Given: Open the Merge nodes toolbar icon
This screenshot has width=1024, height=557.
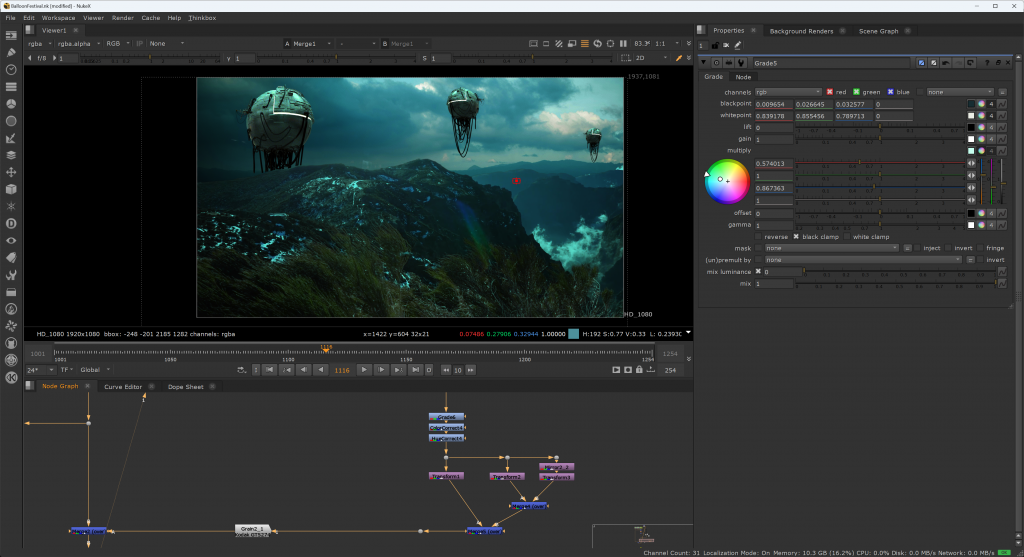Looking at the screenshot, I should point(11,155).
